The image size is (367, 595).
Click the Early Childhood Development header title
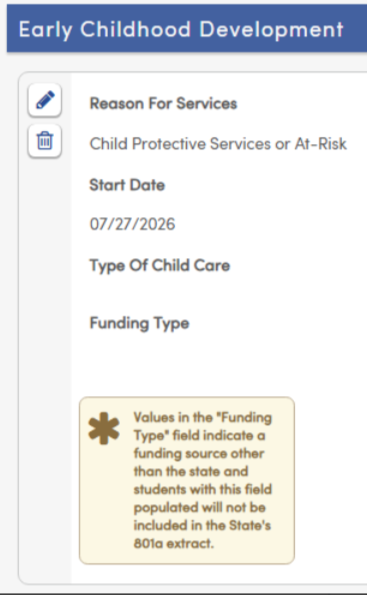181,29
